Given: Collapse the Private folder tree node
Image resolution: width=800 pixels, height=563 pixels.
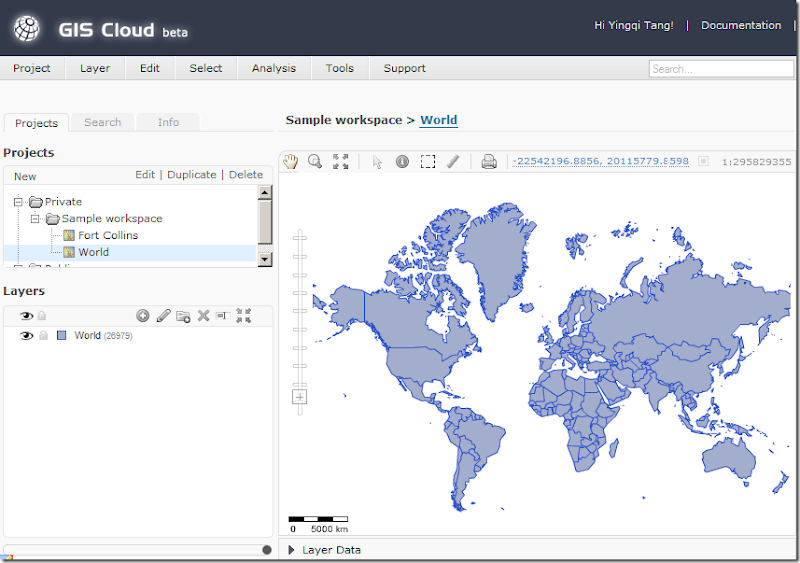Looking at the screenshot, I should pos(19,202).
